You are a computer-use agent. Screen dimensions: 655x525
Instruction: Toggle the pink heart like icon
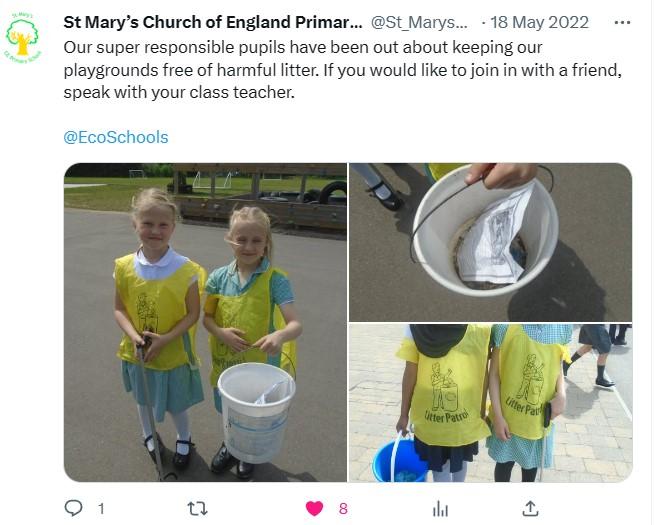click(x=314, y=509)
